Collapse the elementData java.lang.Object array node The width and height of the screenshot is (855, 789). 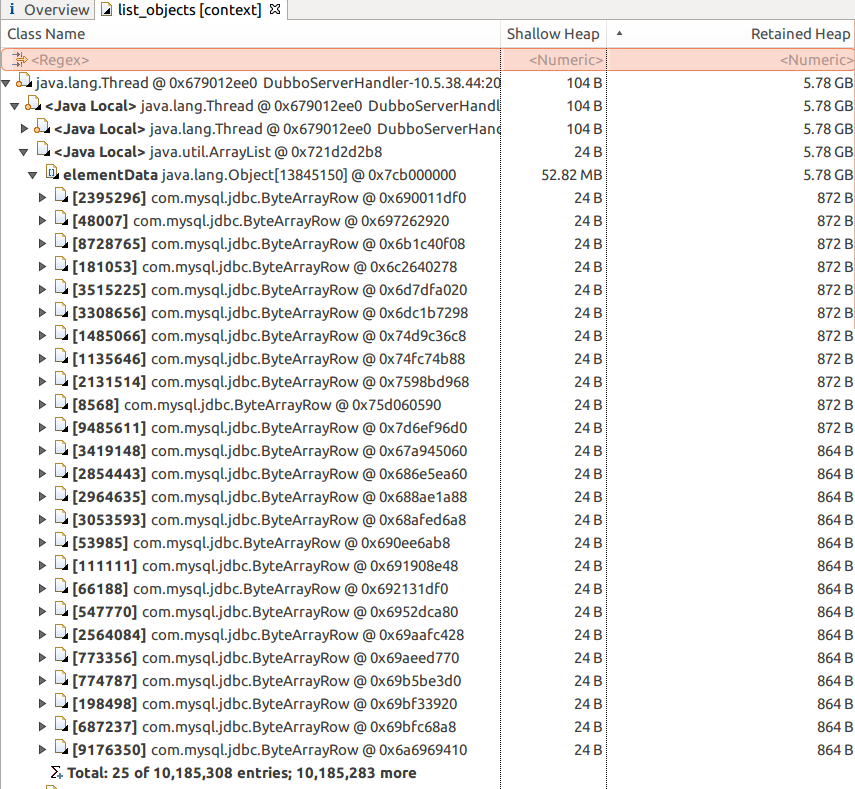[x=32, y=172]
